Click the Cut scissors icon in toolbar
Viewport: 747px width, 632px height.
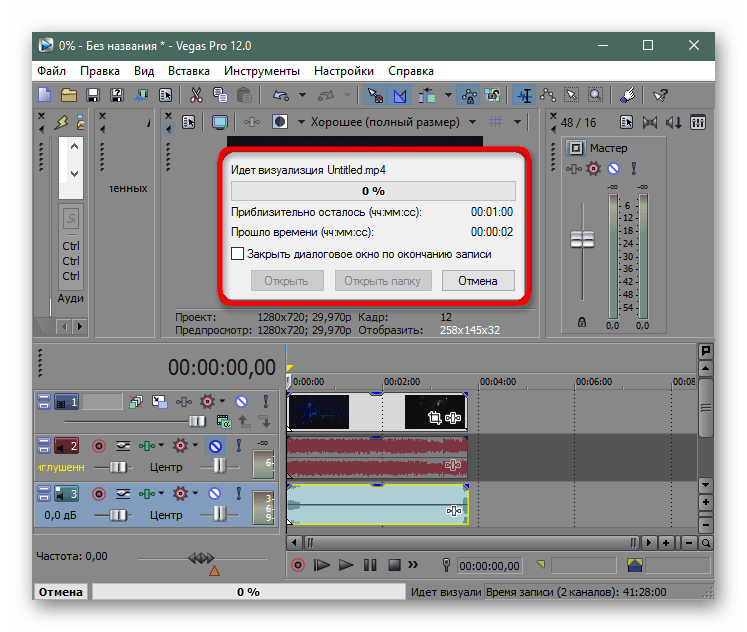coord(196,96)
